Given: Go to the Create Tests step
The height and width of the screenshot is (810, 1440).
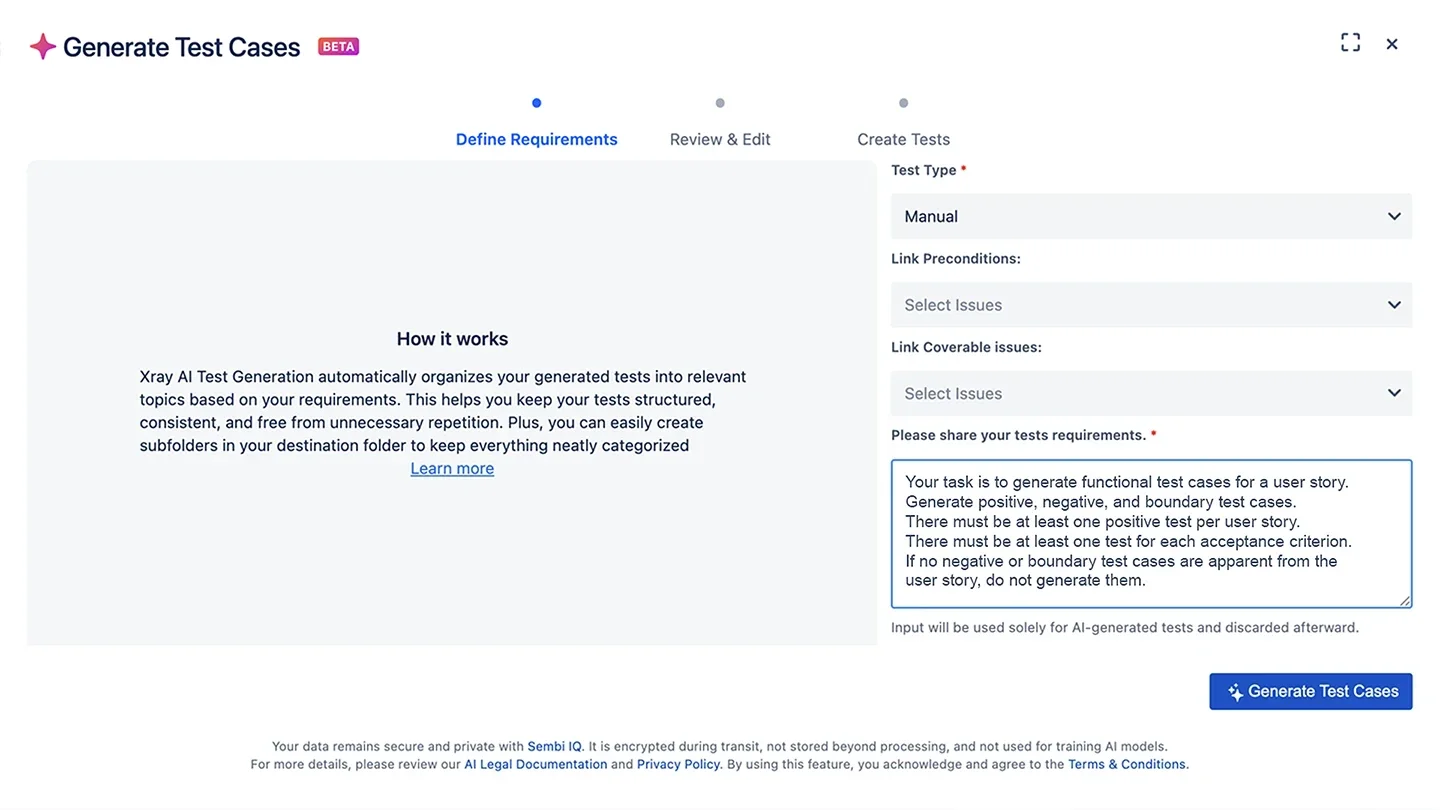Looking at the screenshot, I should pyautogui.click(x=903, y=139).
